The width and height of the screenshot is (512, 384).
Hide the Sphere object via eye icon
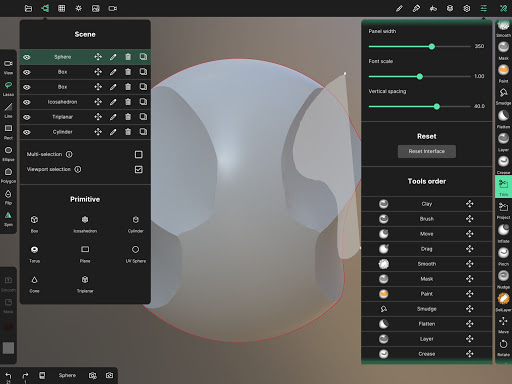(x=27, y=57)
